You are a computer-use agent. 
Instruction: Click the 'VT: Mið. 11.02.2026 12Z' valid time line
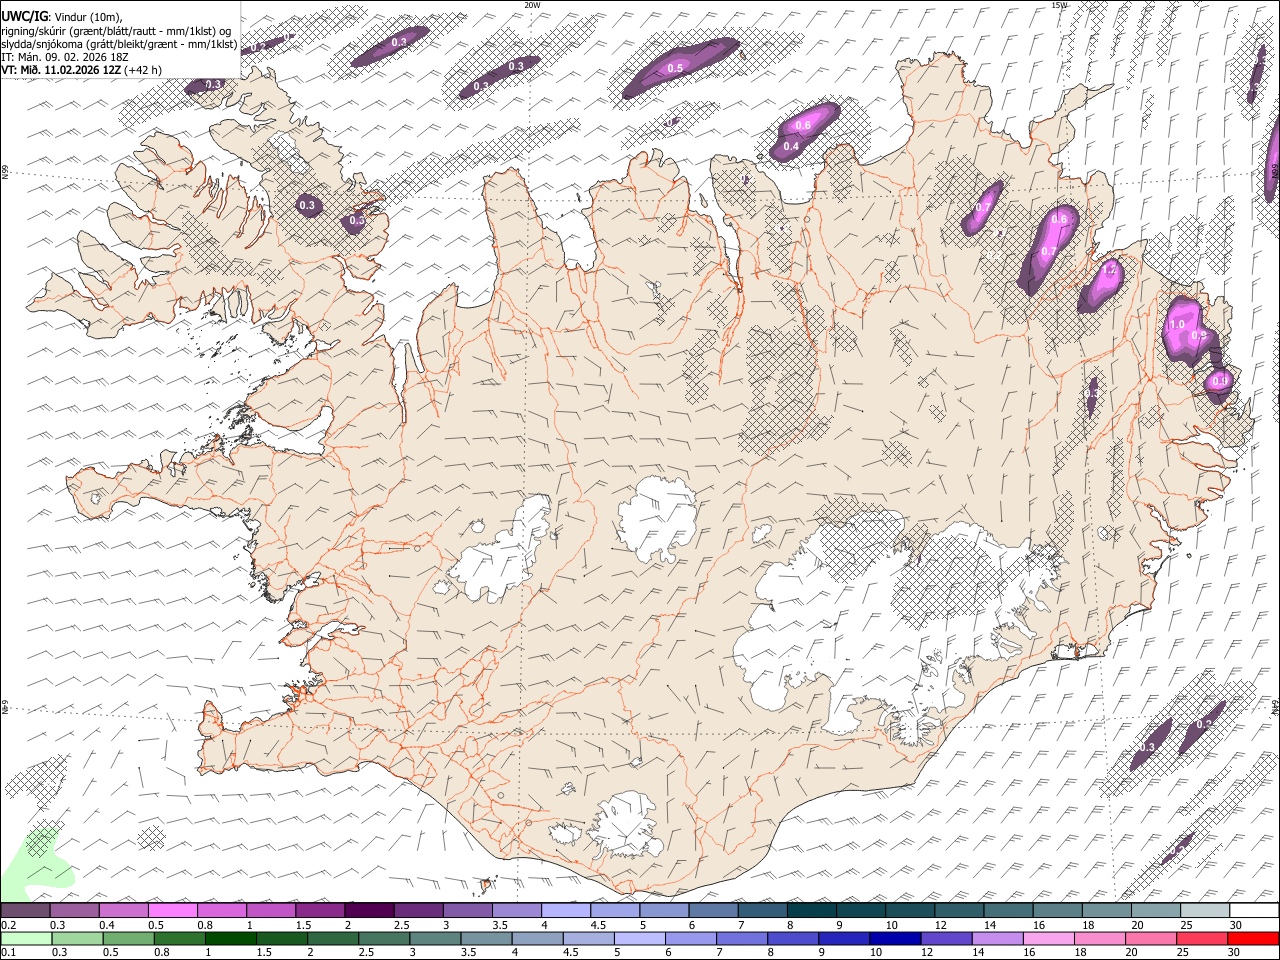pyautogui.click(x=61, y=70)
